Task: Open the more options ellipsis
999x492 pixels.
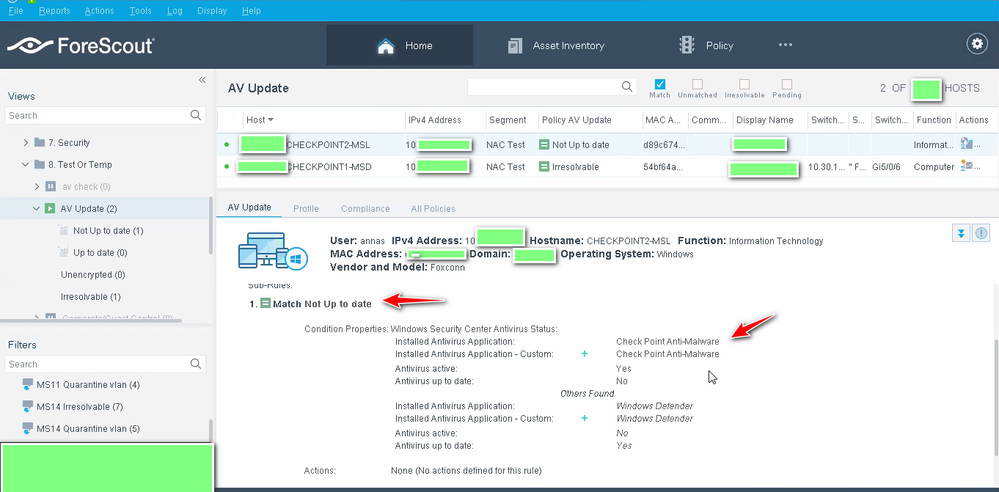Action: click(785, 45)
